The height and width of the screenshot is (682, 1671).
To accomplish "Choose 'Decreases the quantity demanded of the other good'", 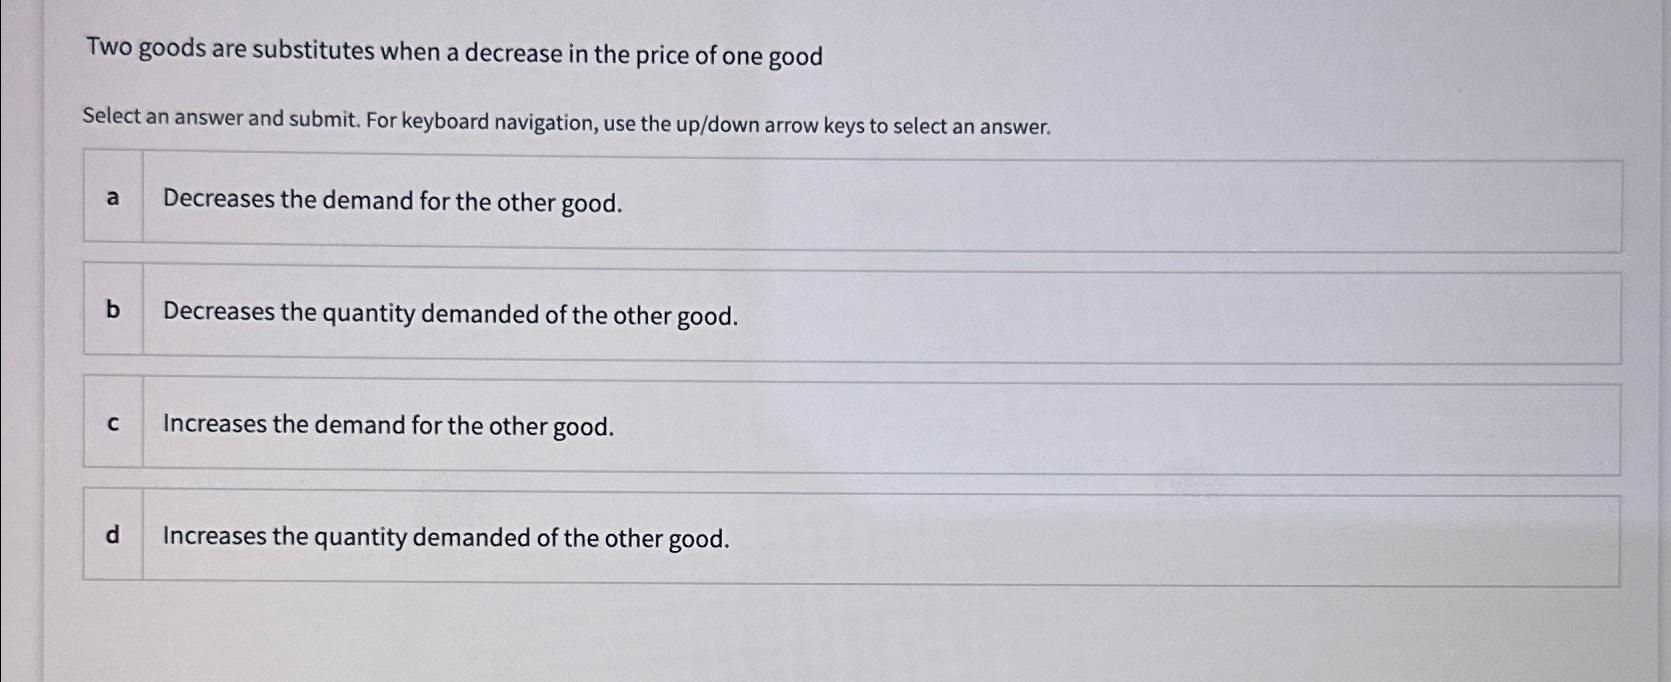I will tap(450, 315).
